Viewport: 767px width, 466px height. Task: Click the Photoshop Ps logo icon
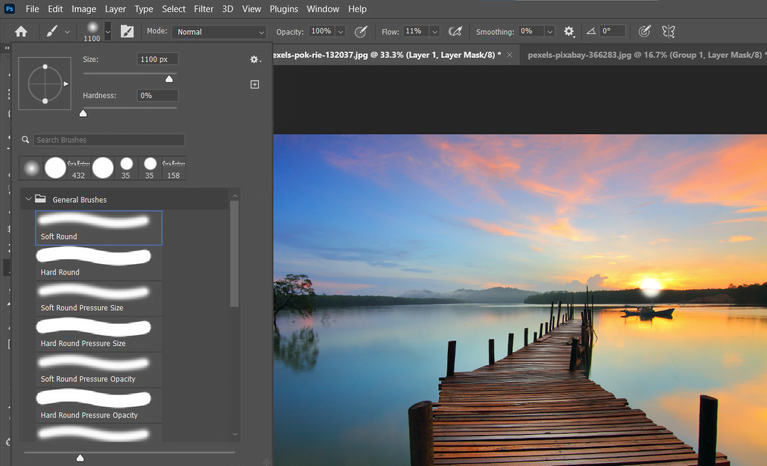[9, 9]
